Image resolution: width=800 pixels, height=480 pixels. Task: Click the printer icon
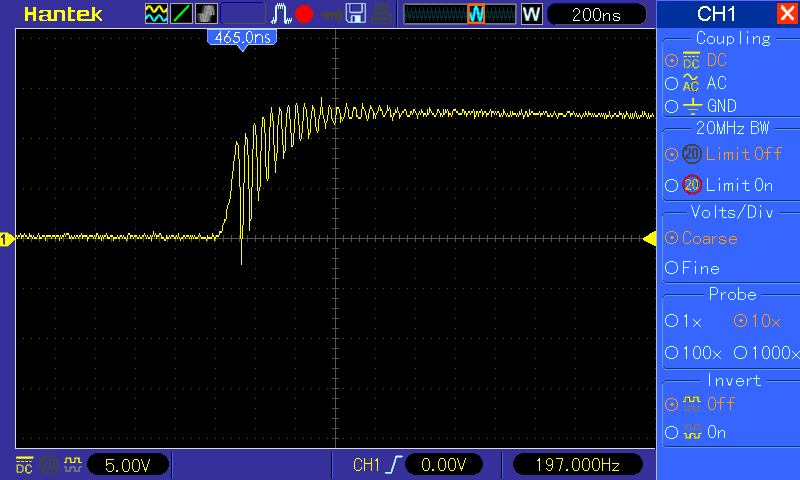click(381, 14)
